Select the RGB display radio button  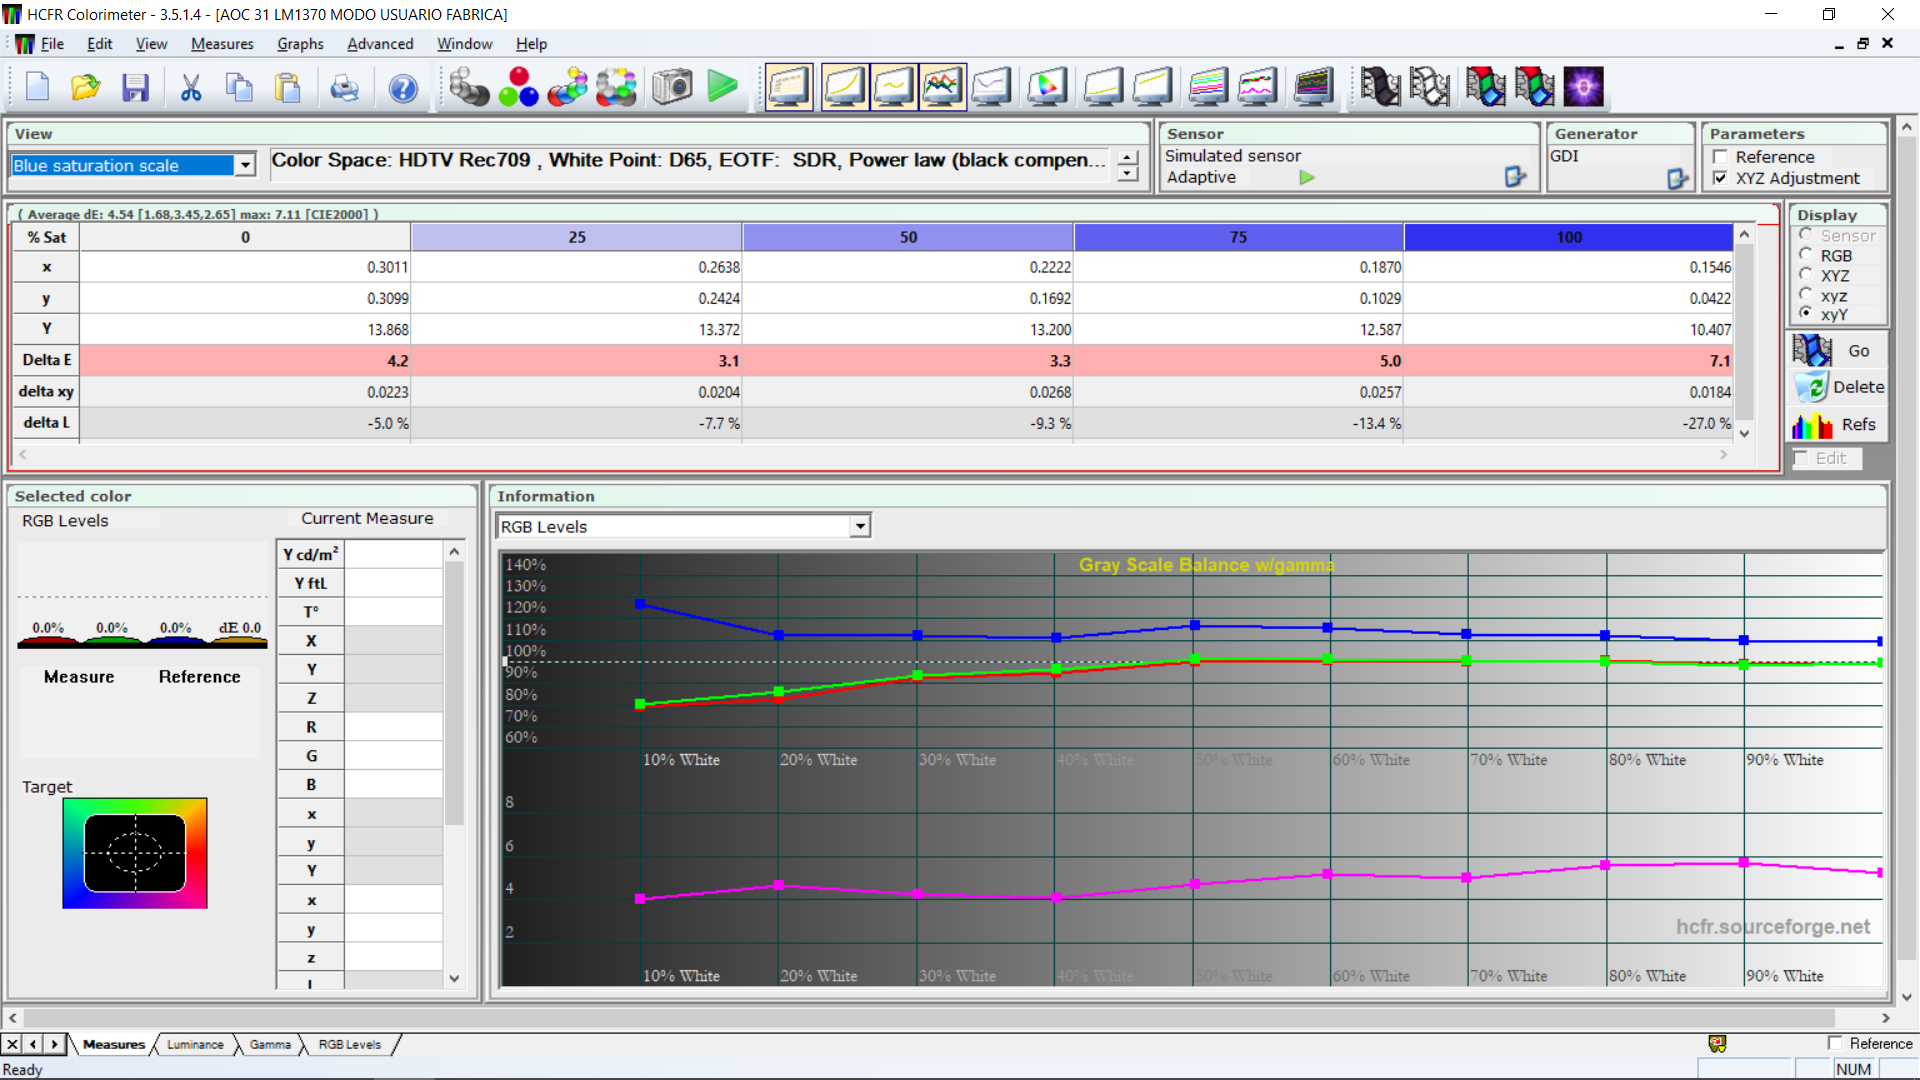pos(1806,255)
